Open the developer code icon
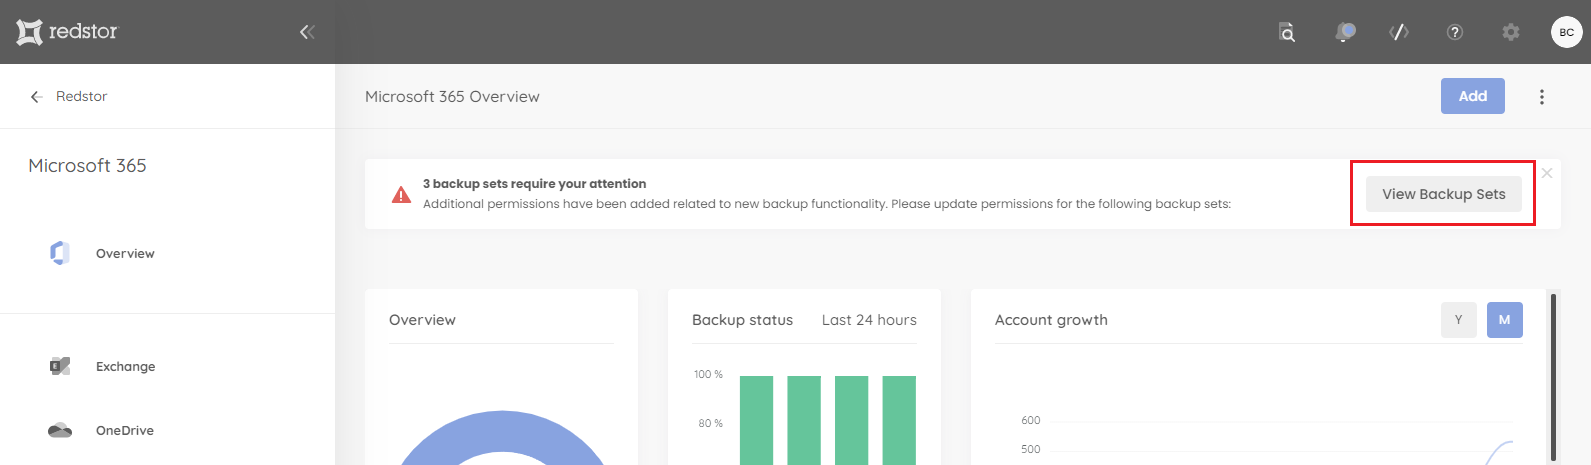Viewport: 1591px width, 465px height. (1399, 32)
